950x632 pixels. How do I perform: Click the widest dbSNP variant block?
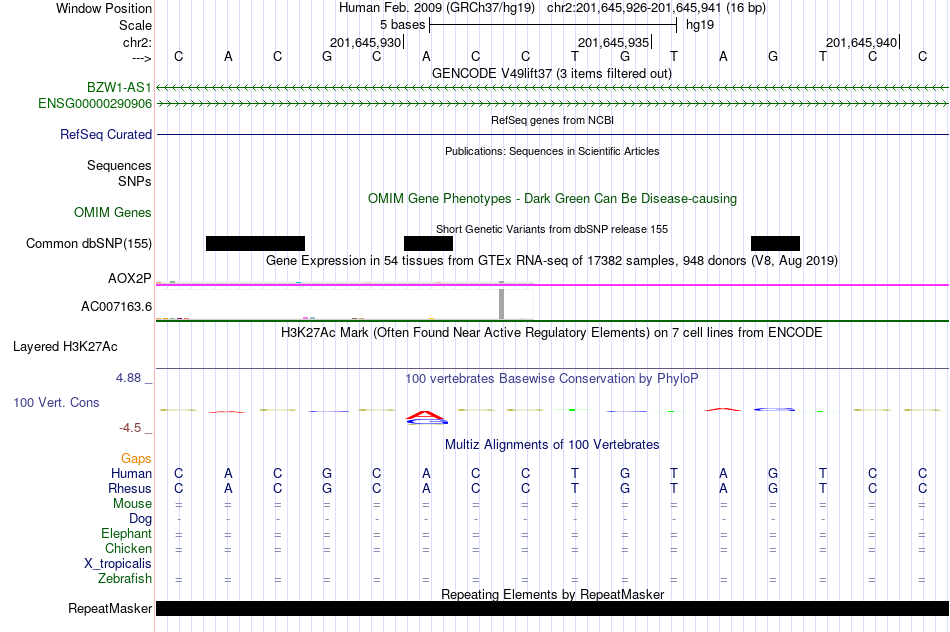(255, 244)
